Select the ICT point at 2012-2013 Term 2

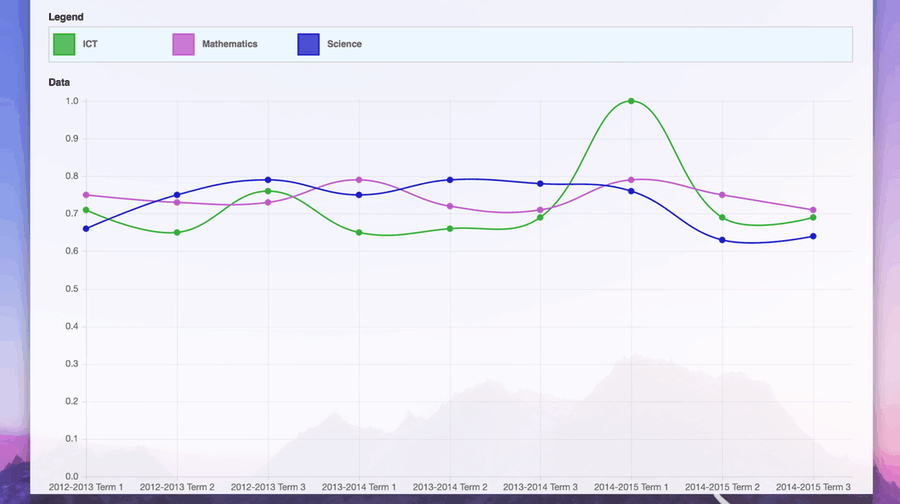point(177,233)
